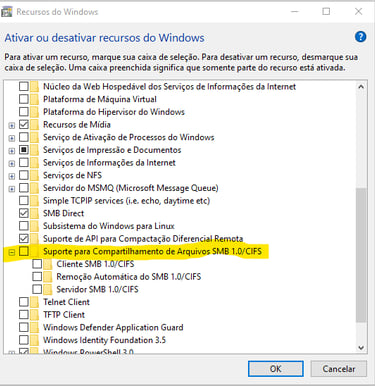Screen dimensions: 375x386
Task: Select the Remoção Automática do SMB 1.0/CIFS row
Action: coord(129,277)
